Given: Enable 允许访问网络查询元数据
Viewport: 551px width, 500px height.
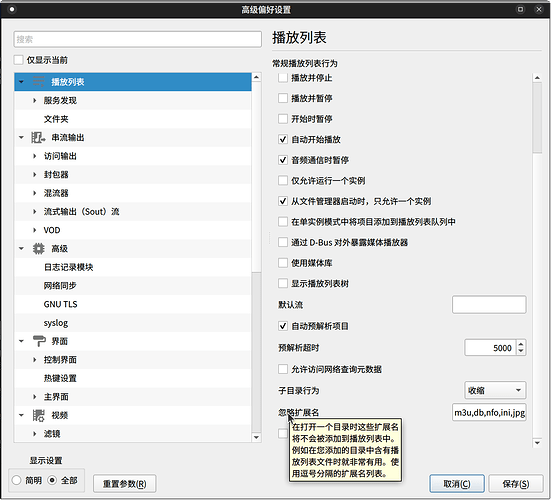Looking at the screenshot, I should (283, 369).
